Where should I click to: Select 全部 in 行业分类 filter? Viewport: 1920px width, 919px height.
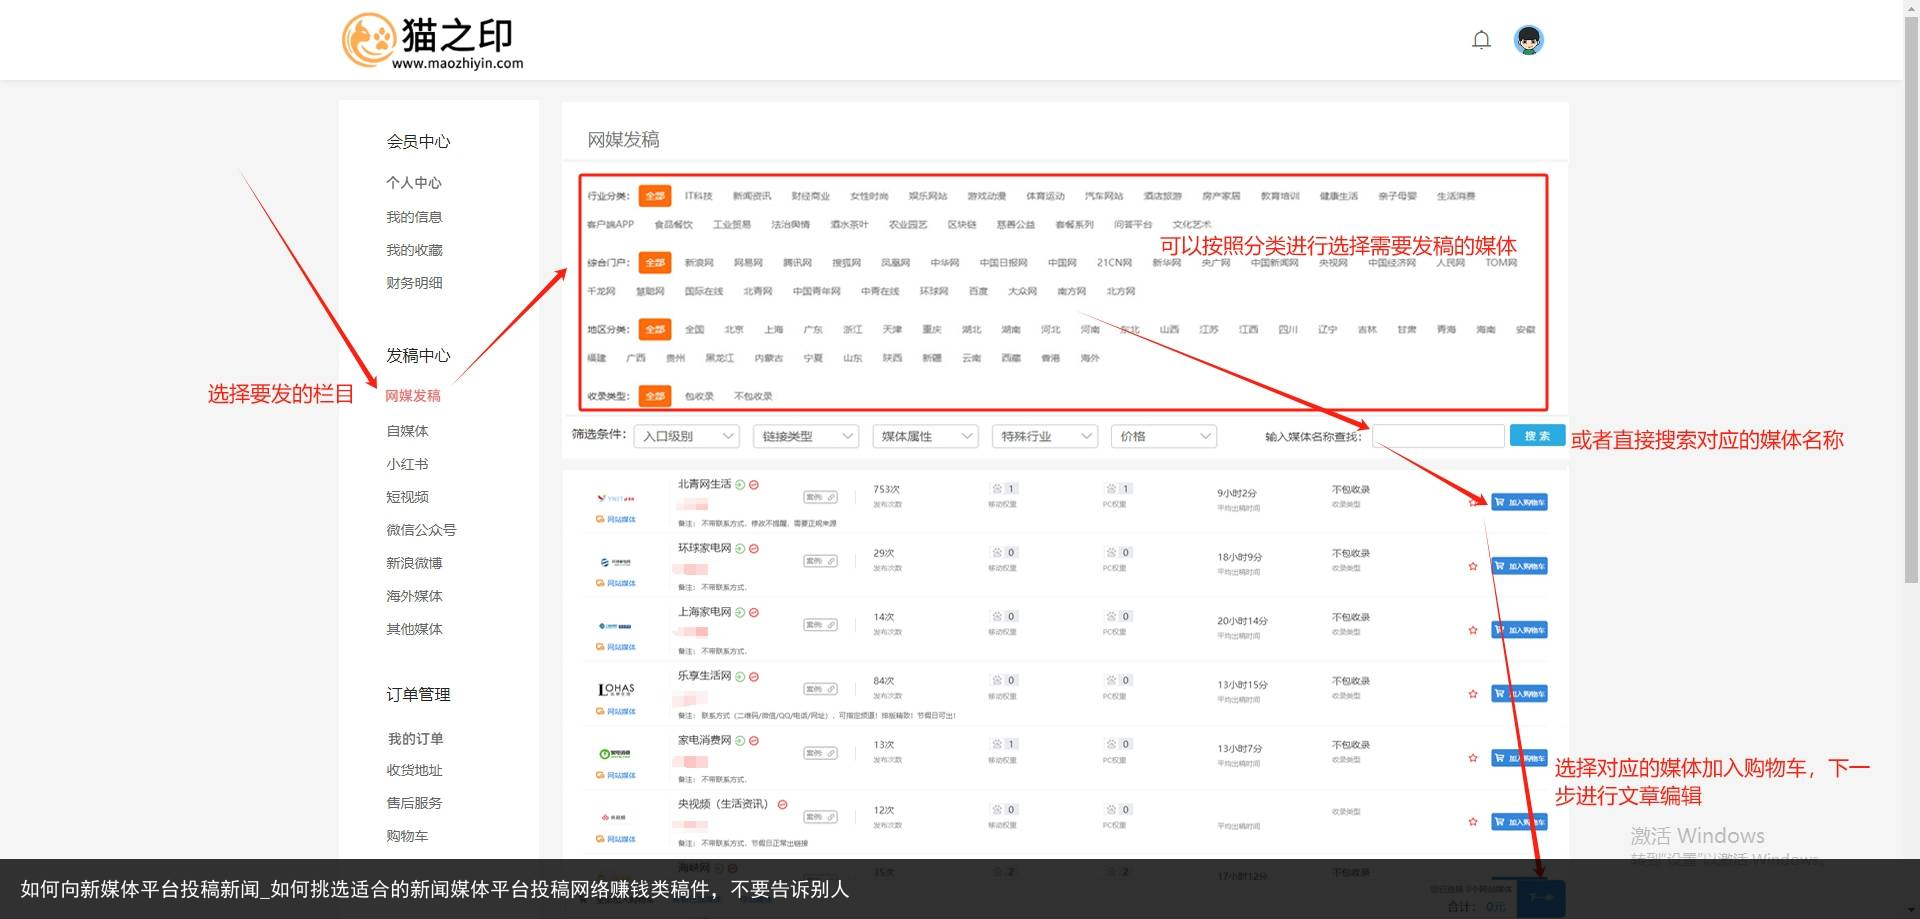[x=655, y=196]
